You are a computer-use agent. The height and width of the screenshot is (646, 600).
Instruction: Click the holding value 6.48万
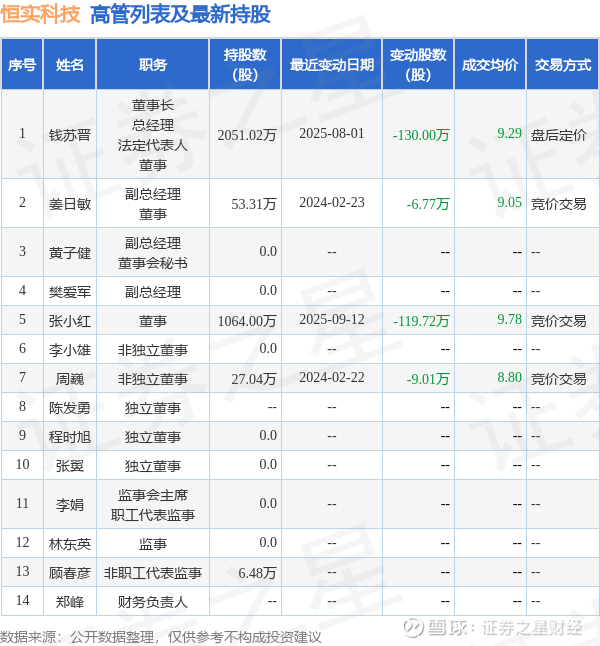257,573
